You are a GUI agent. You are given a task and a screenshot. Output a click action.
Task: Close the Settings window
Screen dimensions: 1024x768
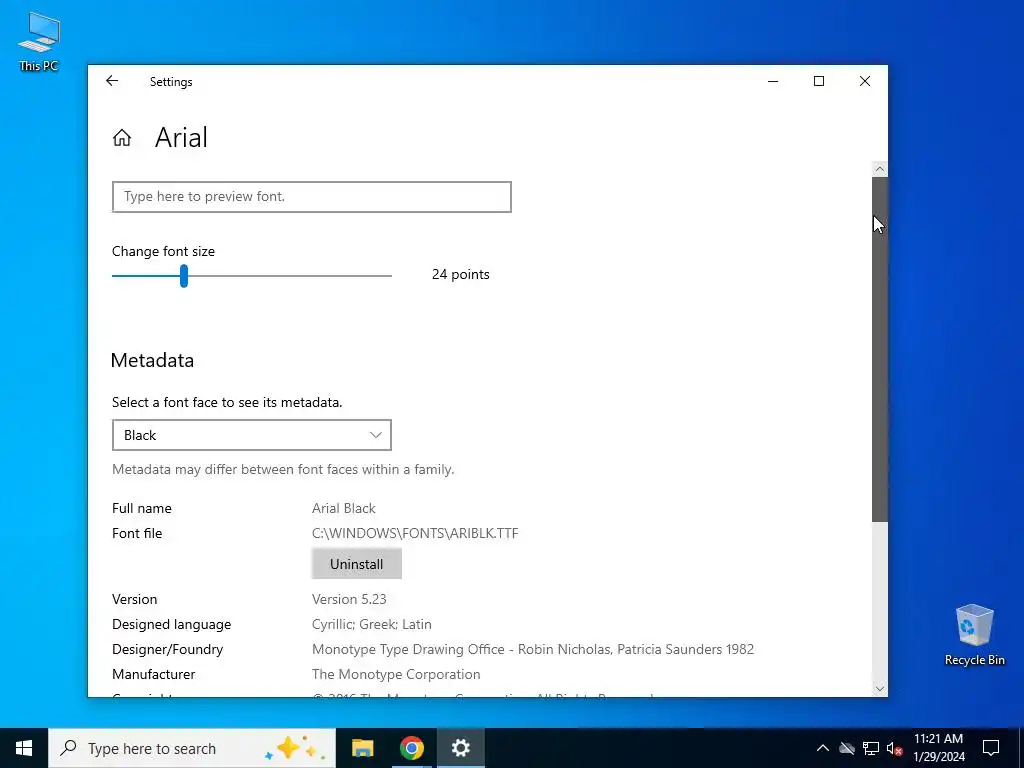[865, 81]
